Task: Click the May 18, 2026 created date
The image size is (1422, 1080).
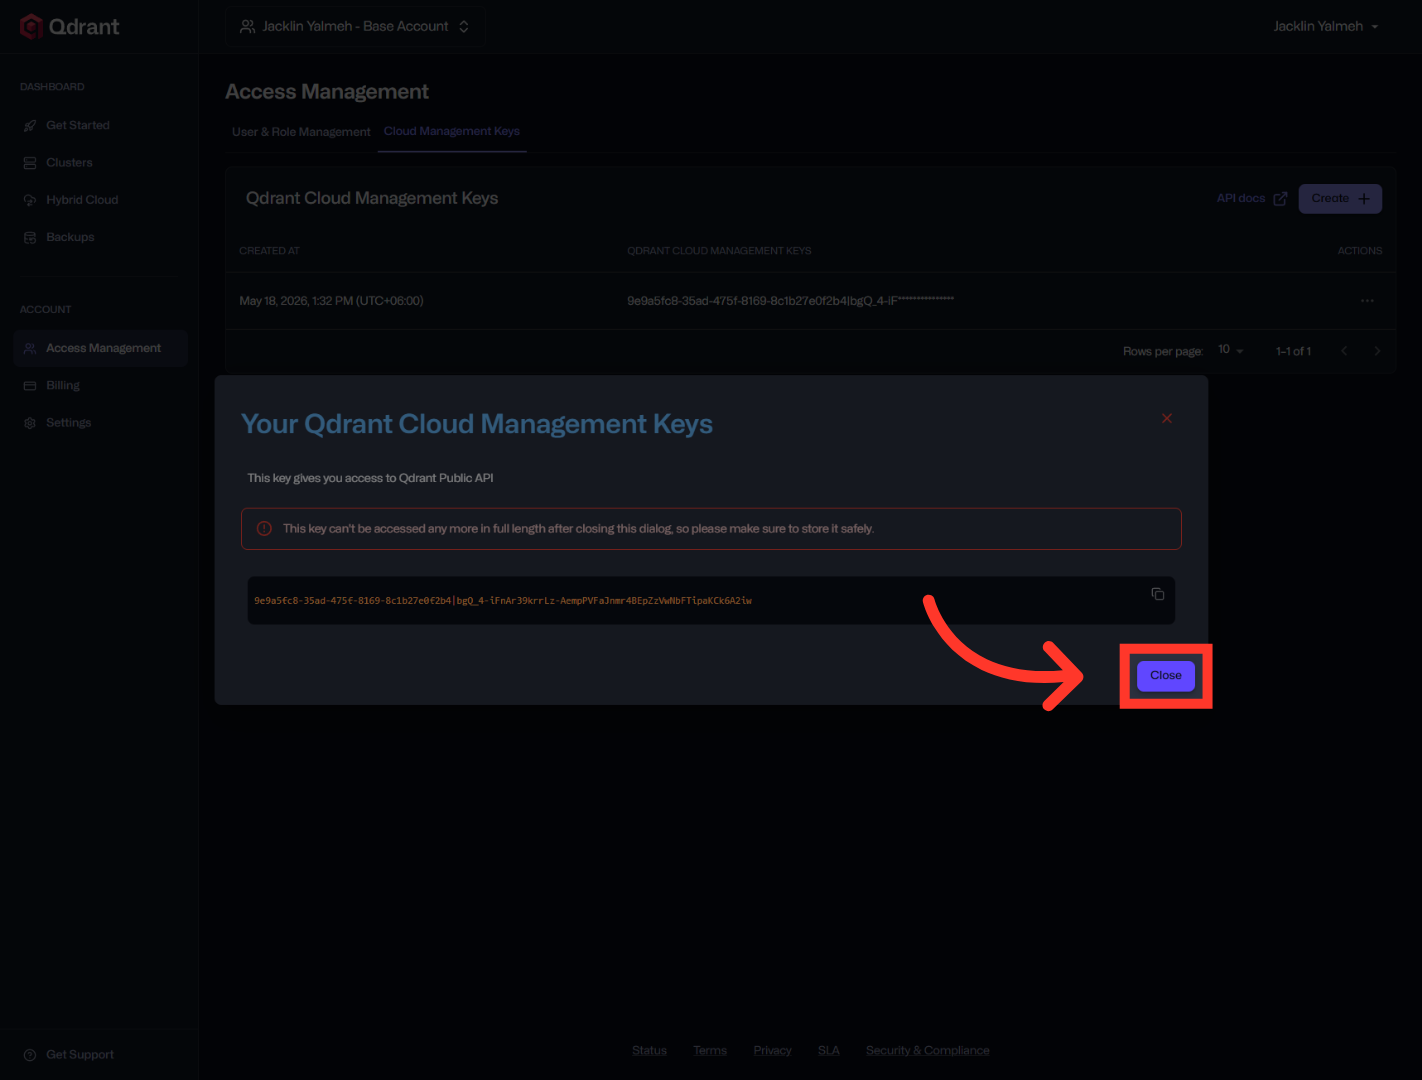Action: [331, 301]
